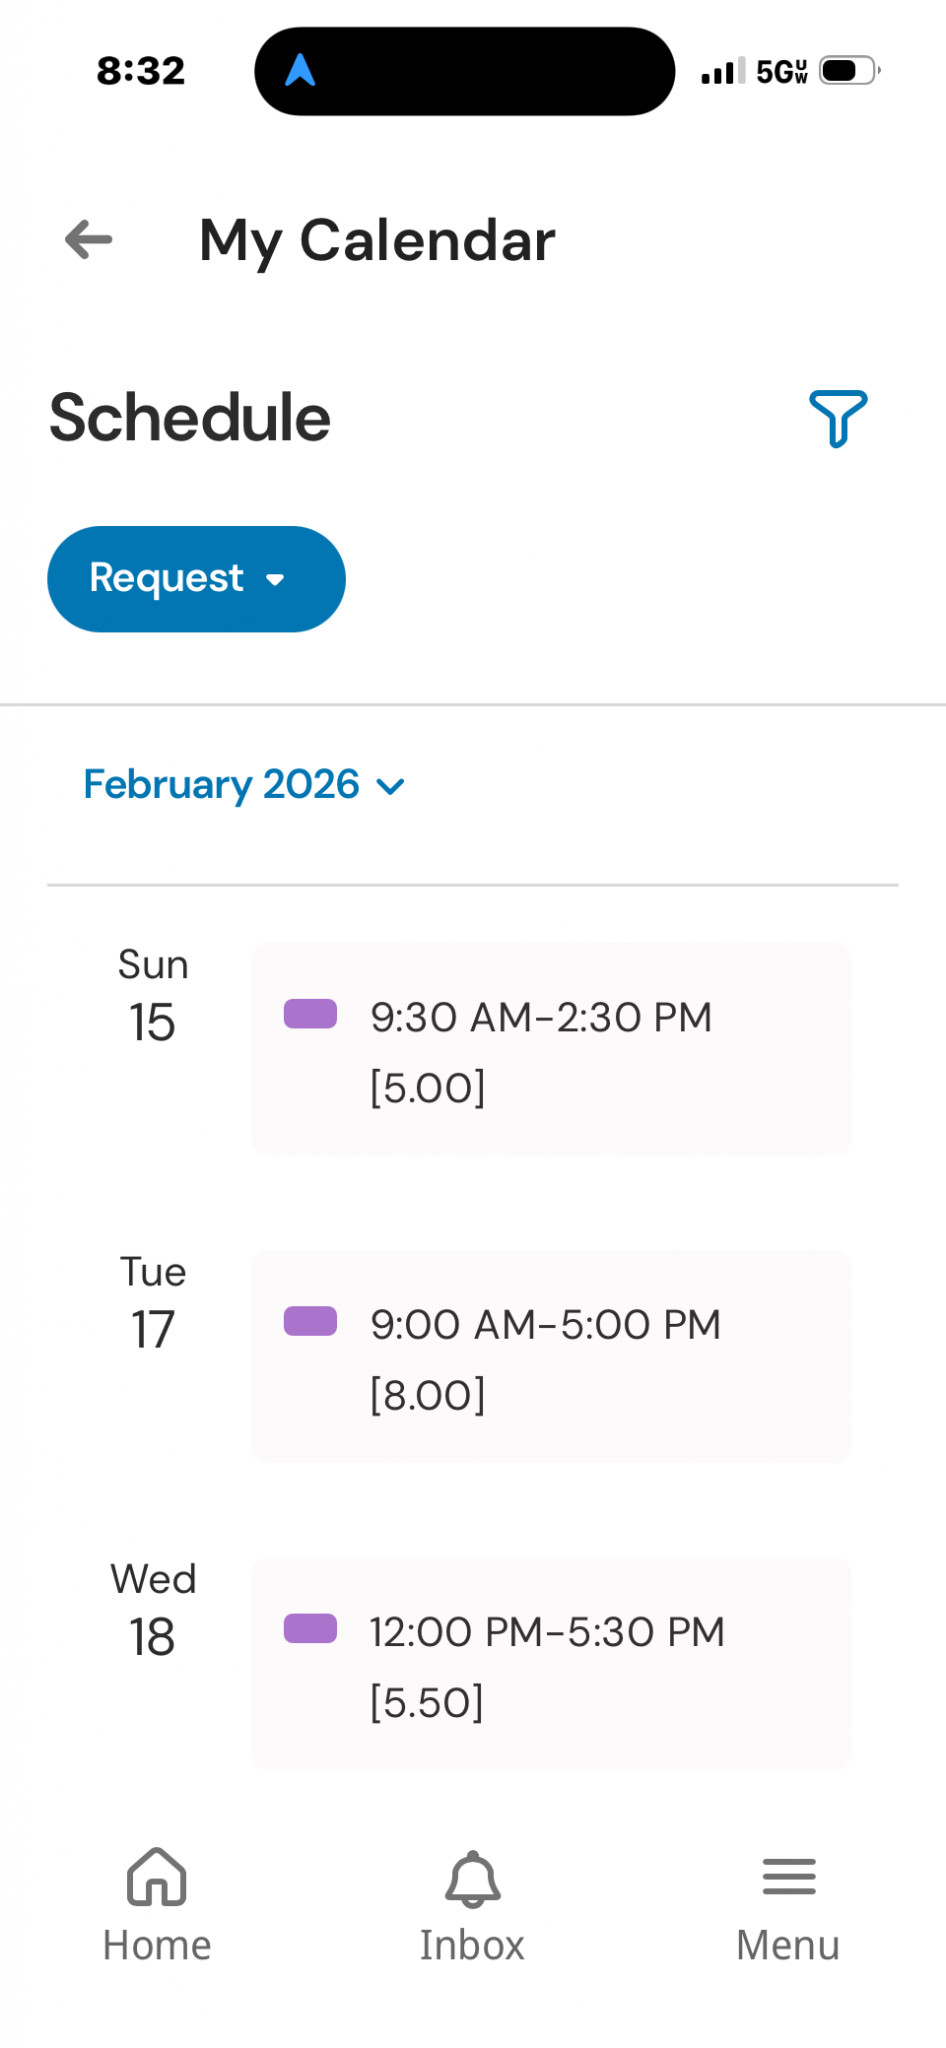This screenshot has width=946, height=2048.
Task: Open the hamburger Menu icon
Action: click(789, 1876)
